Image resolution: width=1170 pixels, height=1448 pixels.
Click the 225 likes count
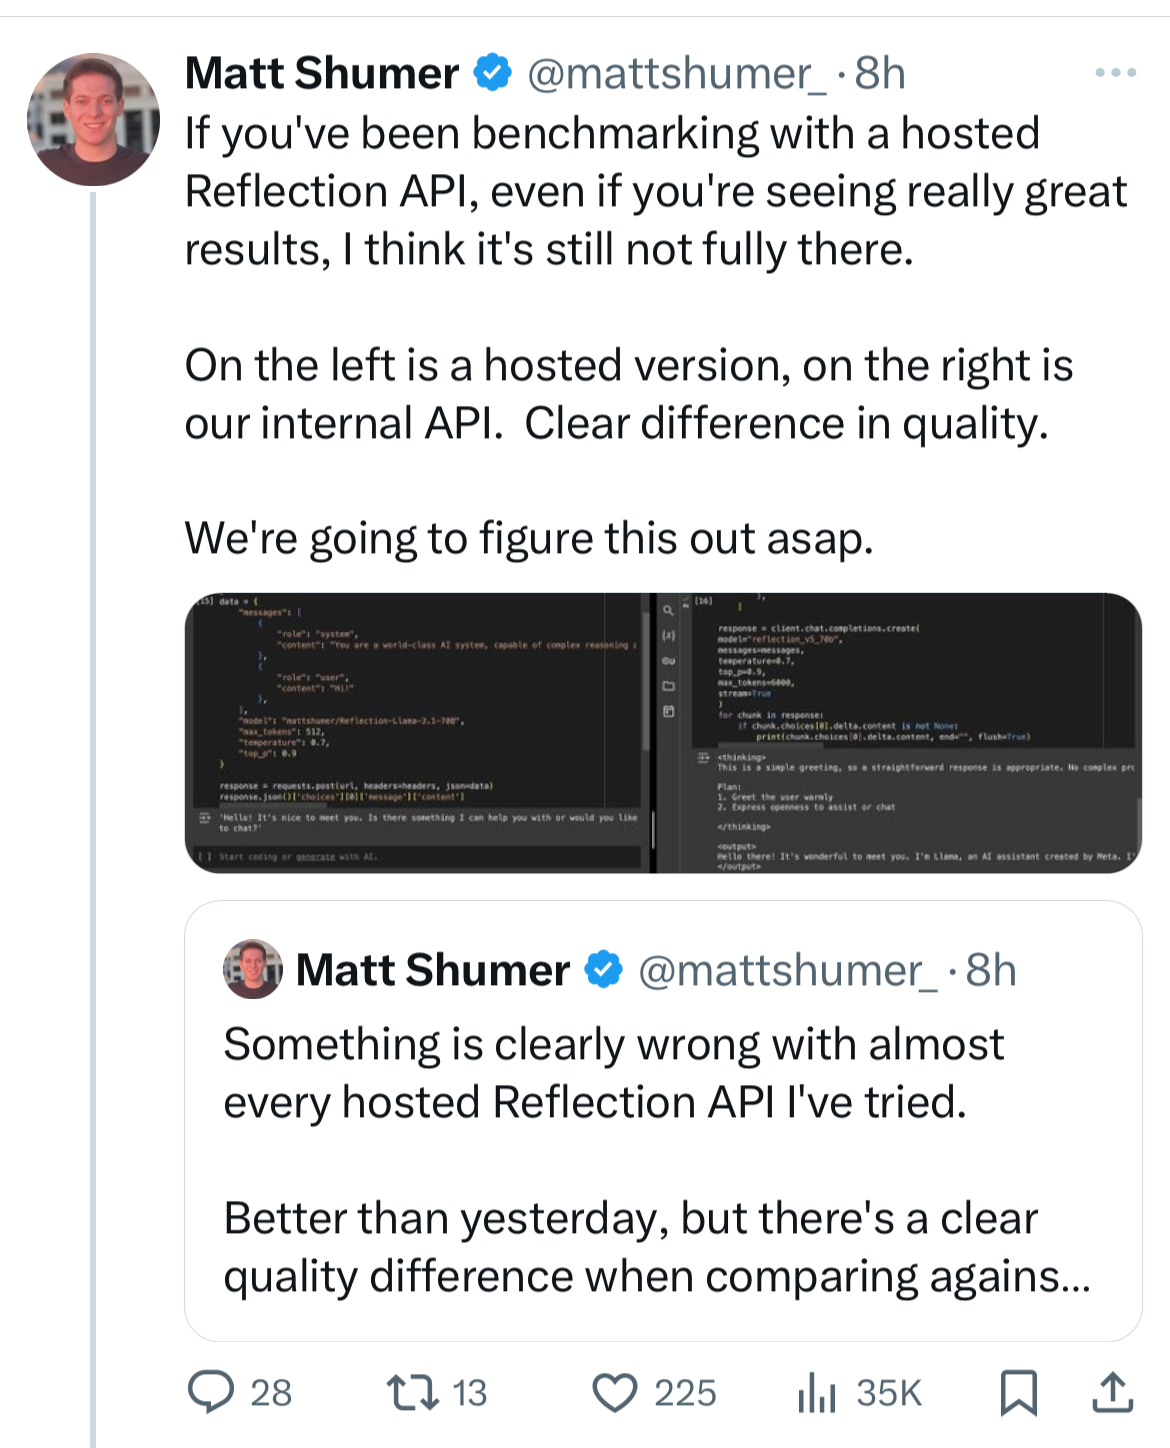pyautogui.click(x=685, y=1393)
